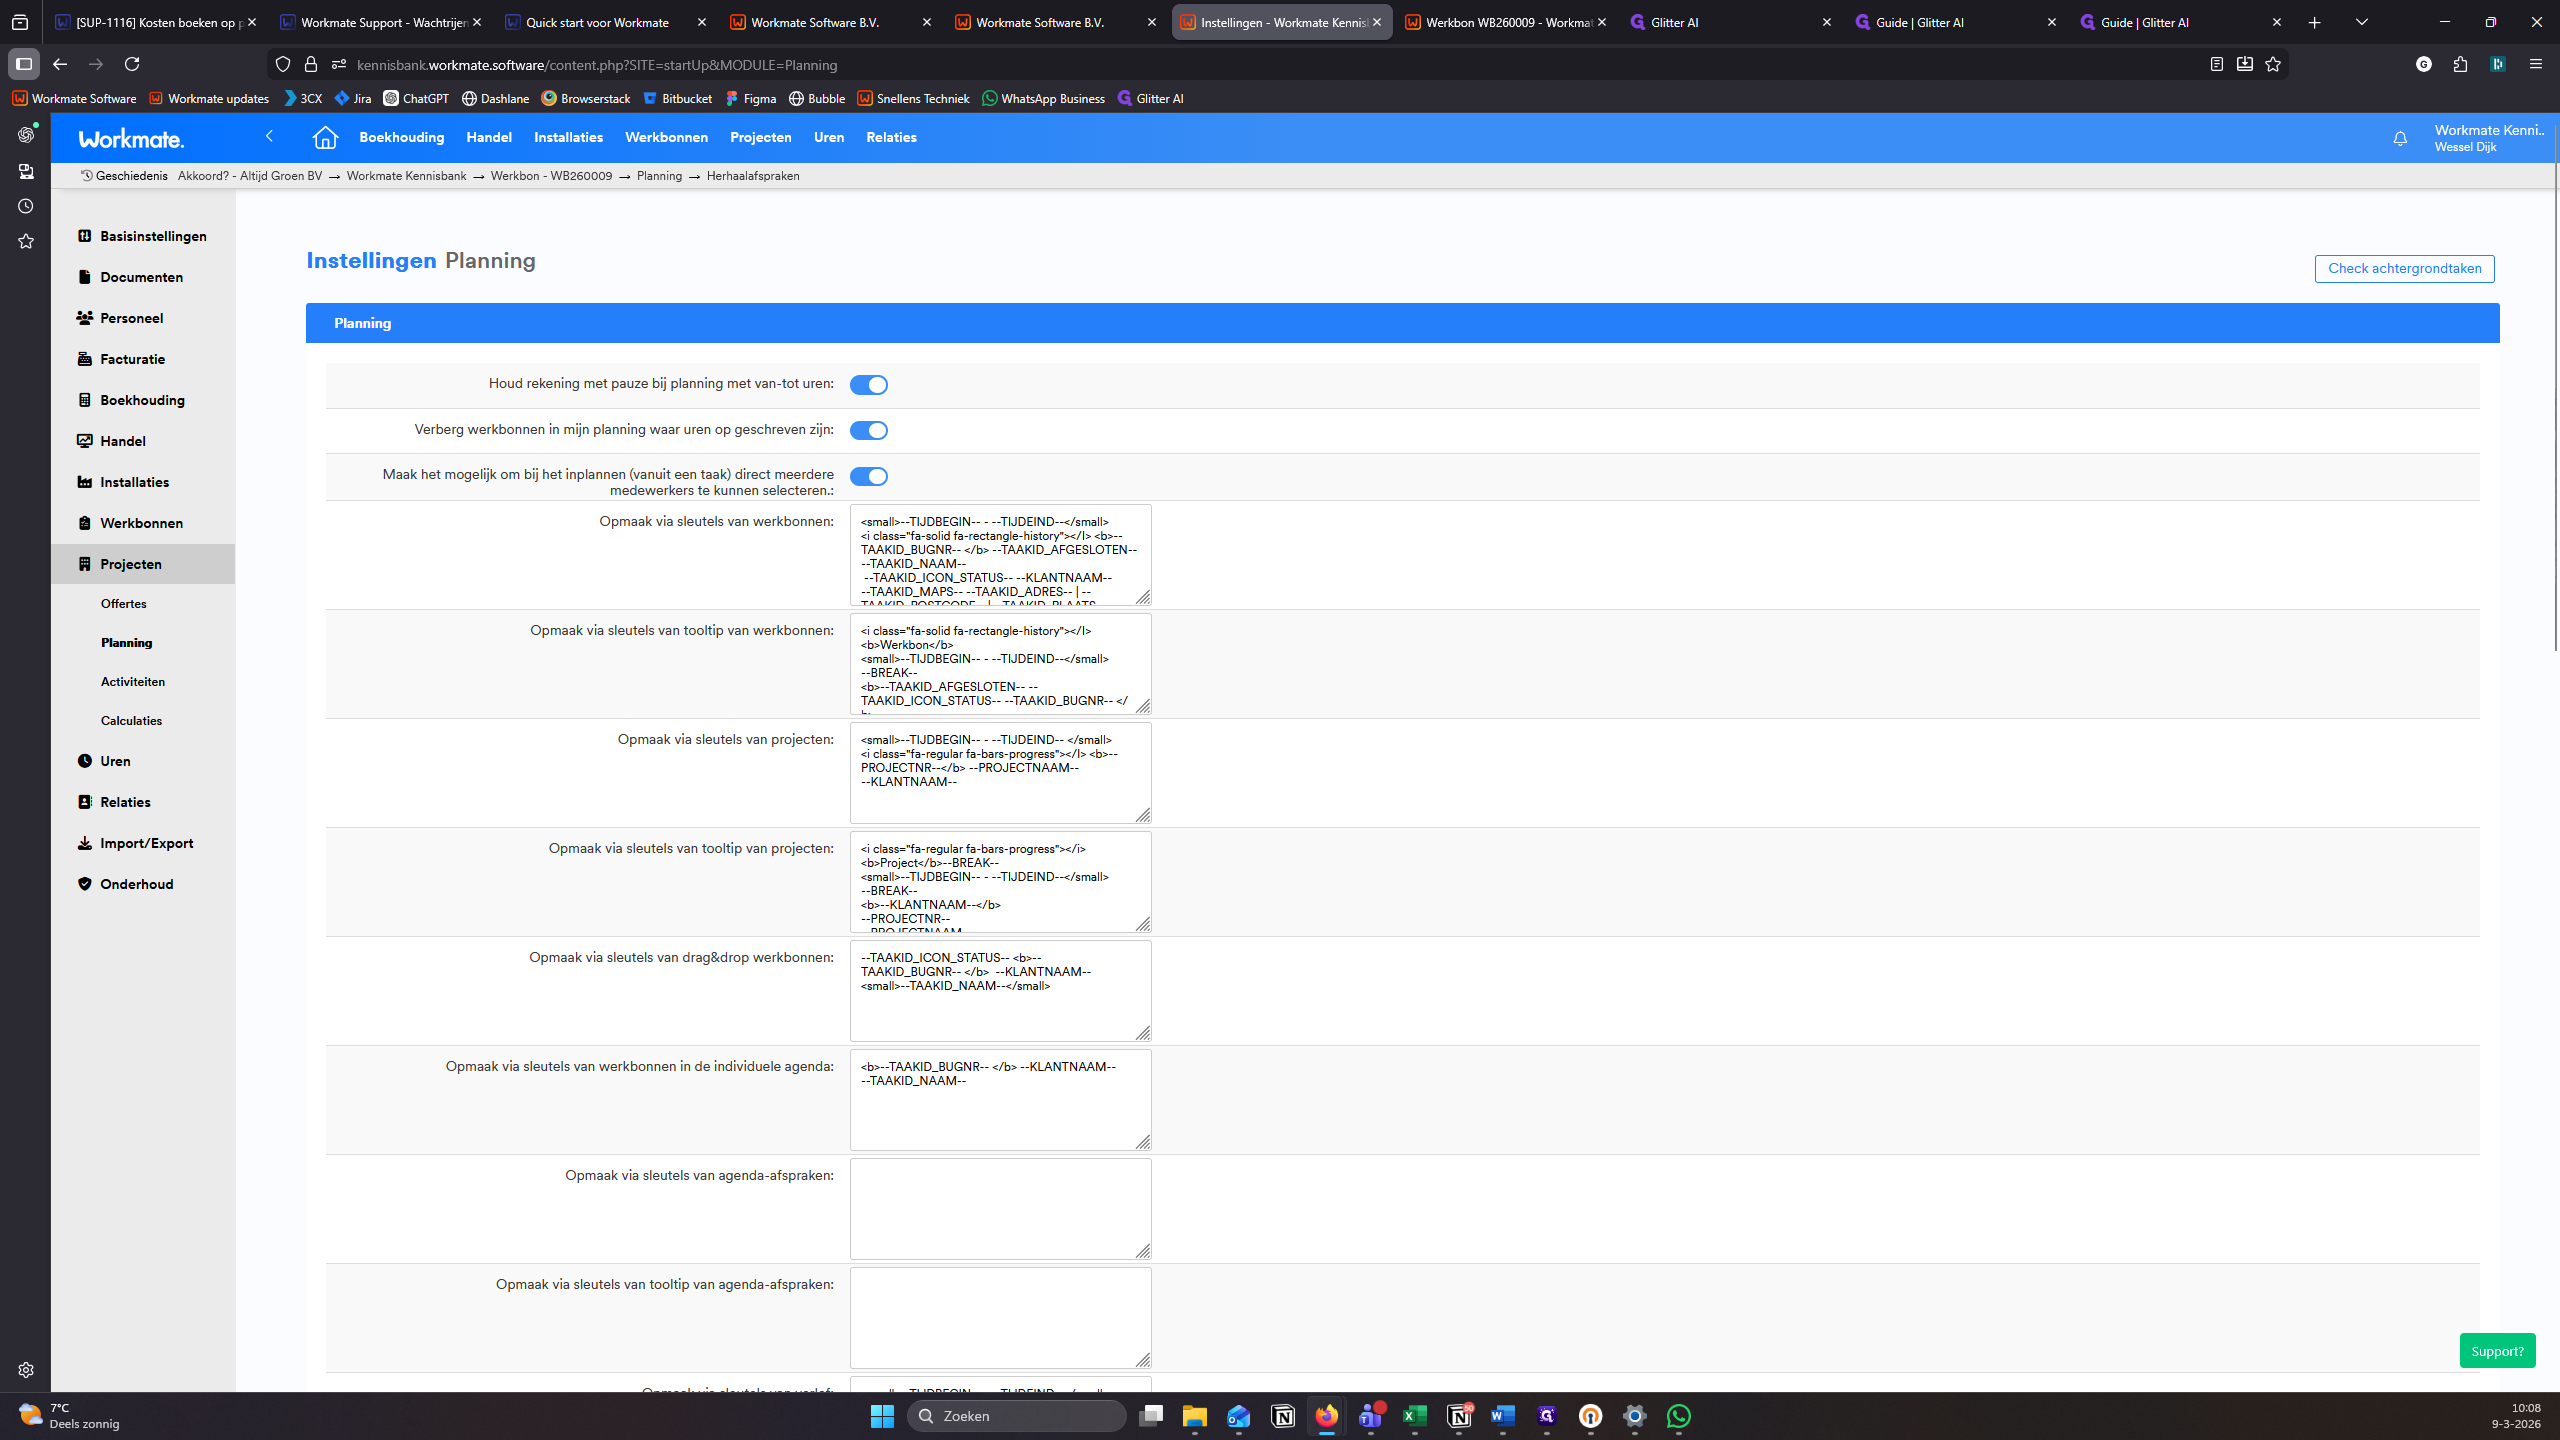Toggle pauze bij planning van-tot uren switch
2560x1440 pixels.
click(x=868, y=385)
